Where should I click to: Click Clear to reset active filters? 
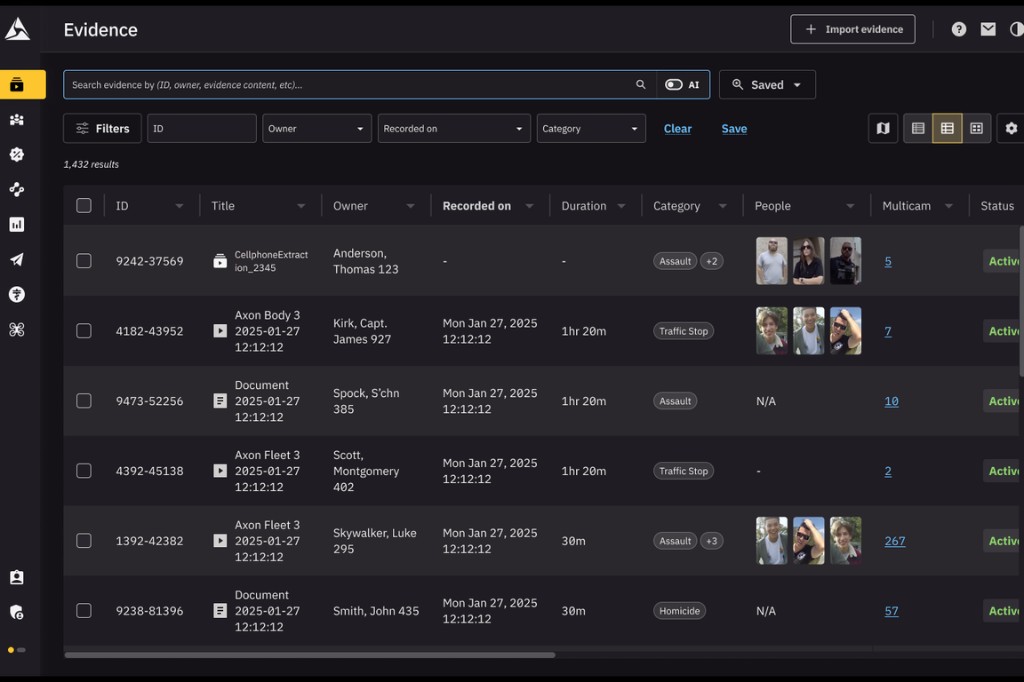pyautogui.click(x=678, y=128)
